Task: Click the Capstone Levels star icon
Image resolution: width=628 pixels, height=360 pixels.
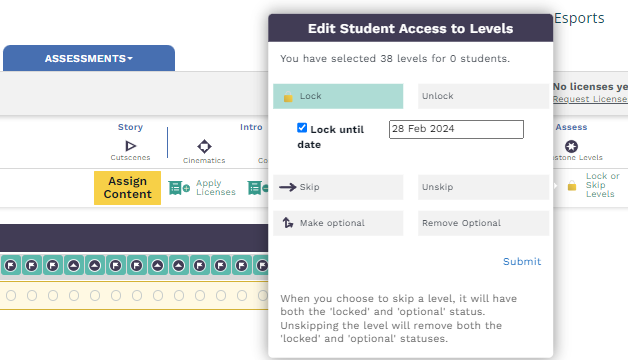Action: point(571,146)
